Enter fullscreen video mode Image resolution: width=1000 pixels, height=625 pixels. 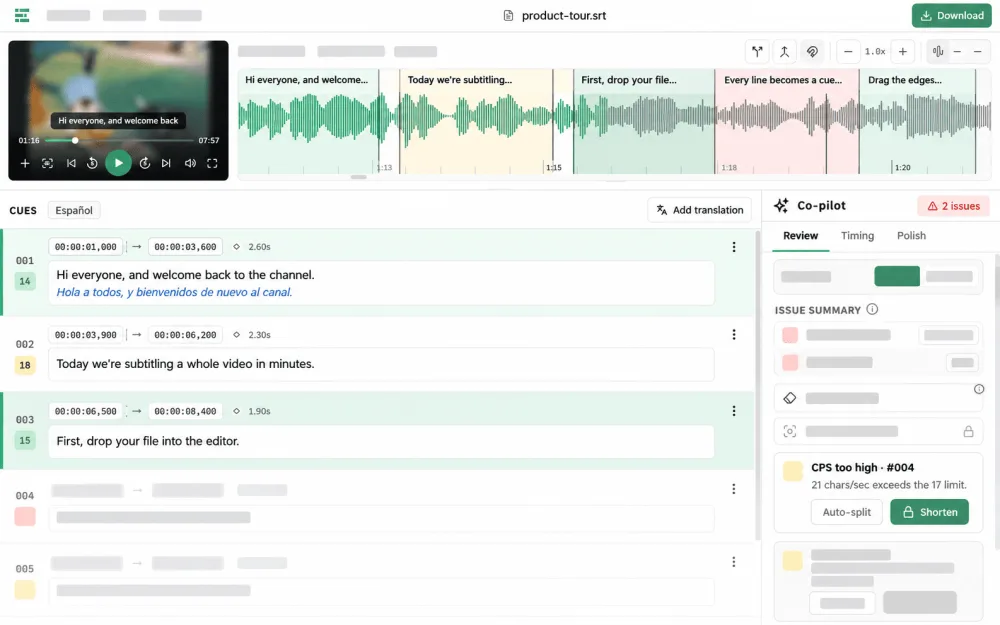pos(212,163)
